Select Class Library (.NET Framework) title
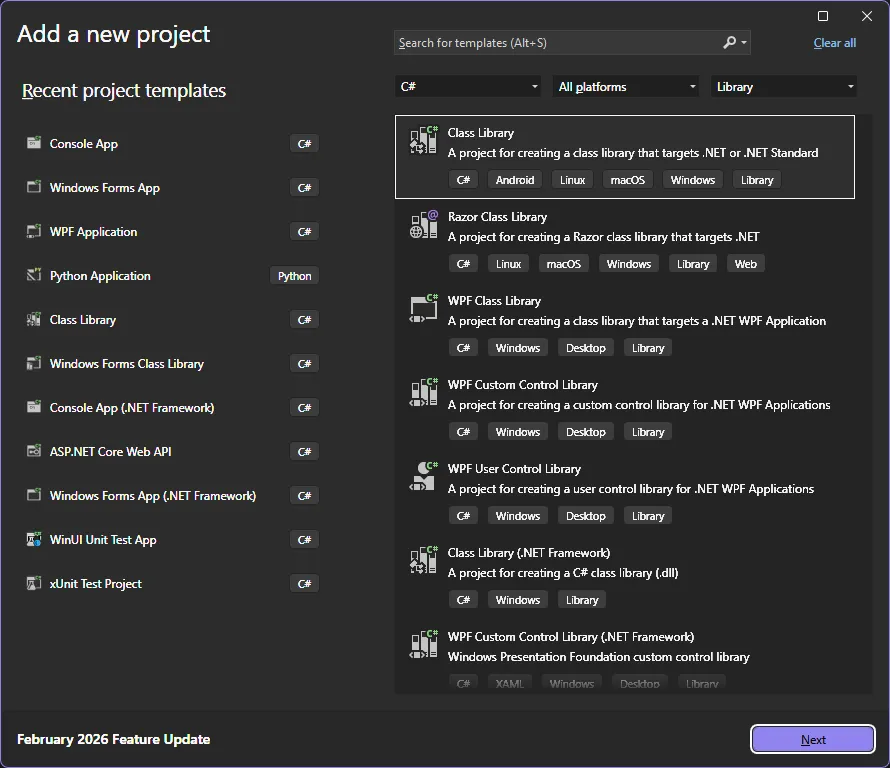 528,553
